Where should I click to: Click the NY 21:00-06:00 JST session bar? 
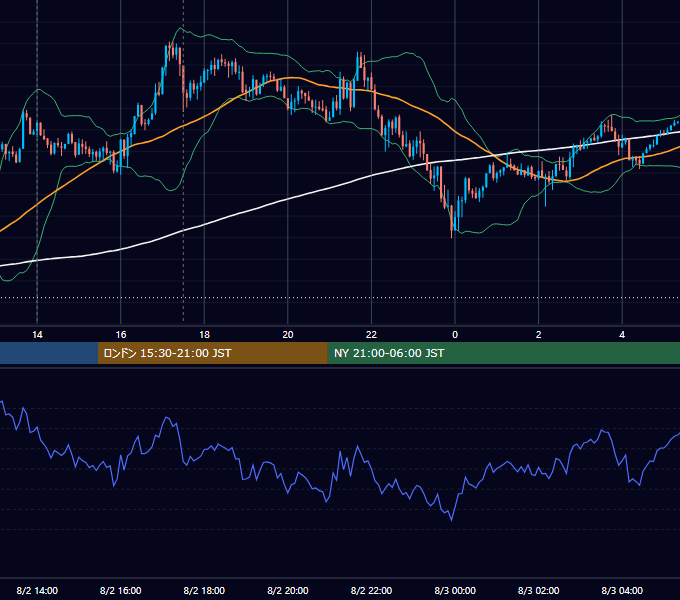(503, 353)
